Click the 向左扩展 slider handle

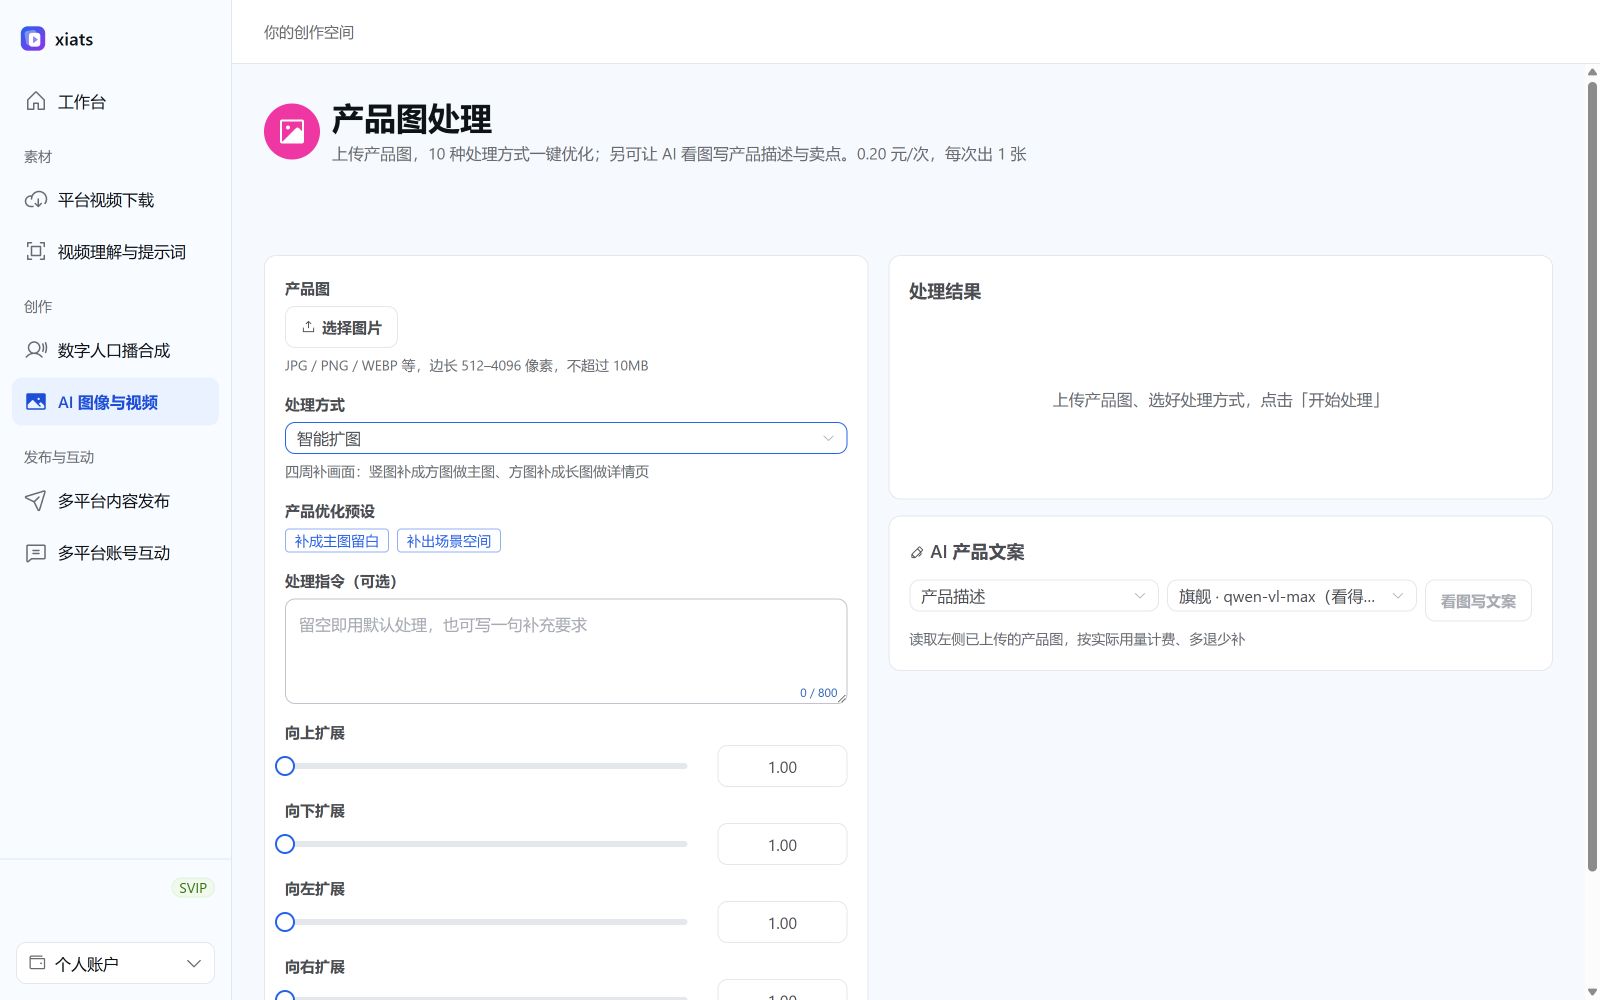(x=285, y=922)
